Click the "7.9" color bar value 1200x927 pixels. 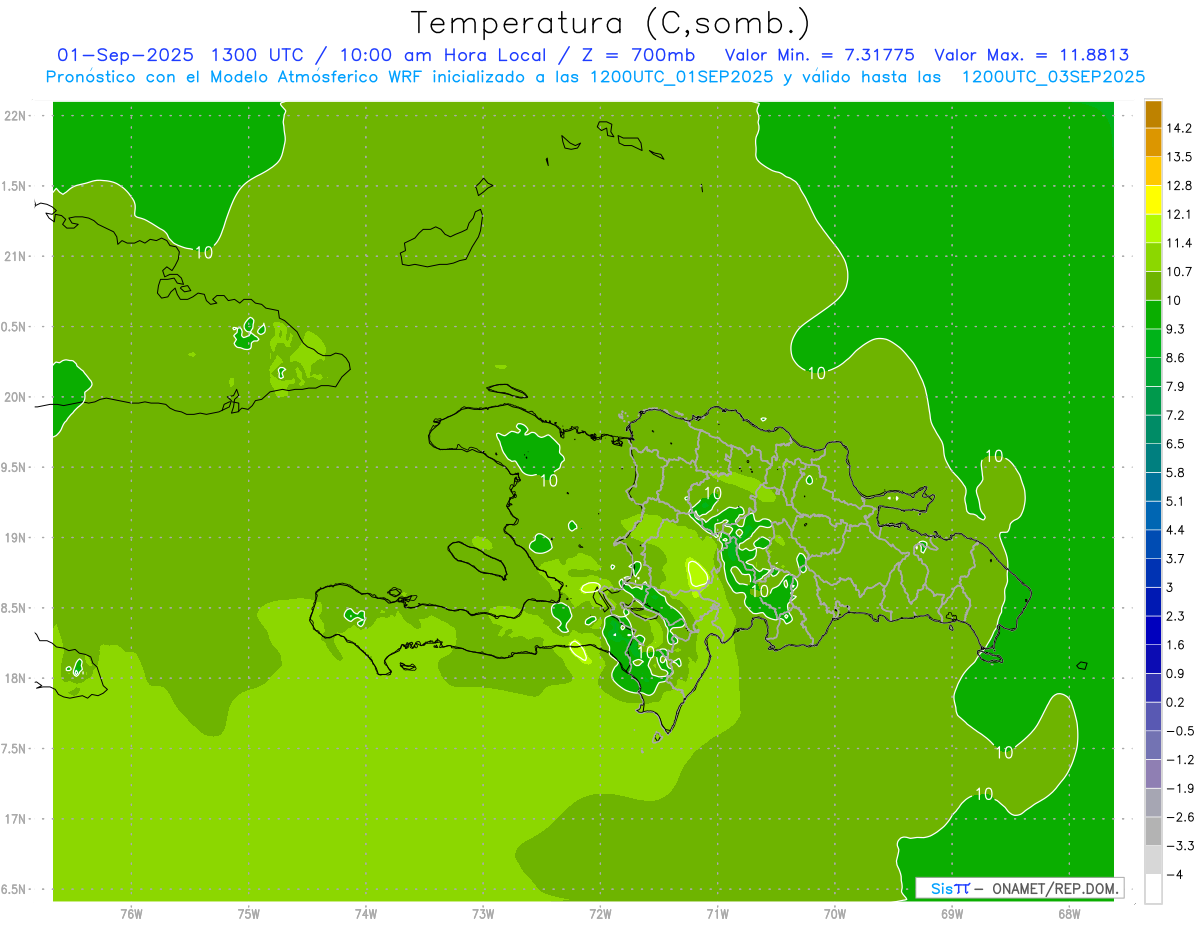pyautogui.click(x=1176, y=386)
